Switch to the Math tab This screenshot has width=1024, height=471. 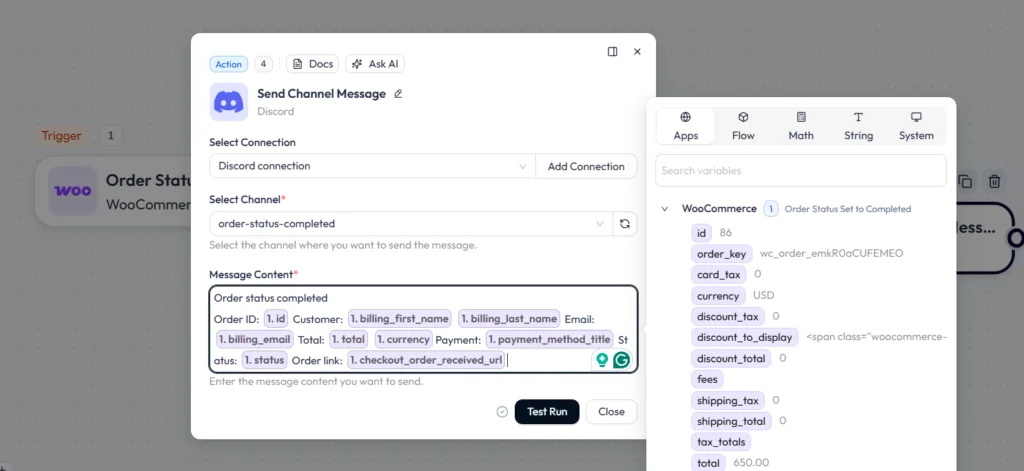click(801, 126)
